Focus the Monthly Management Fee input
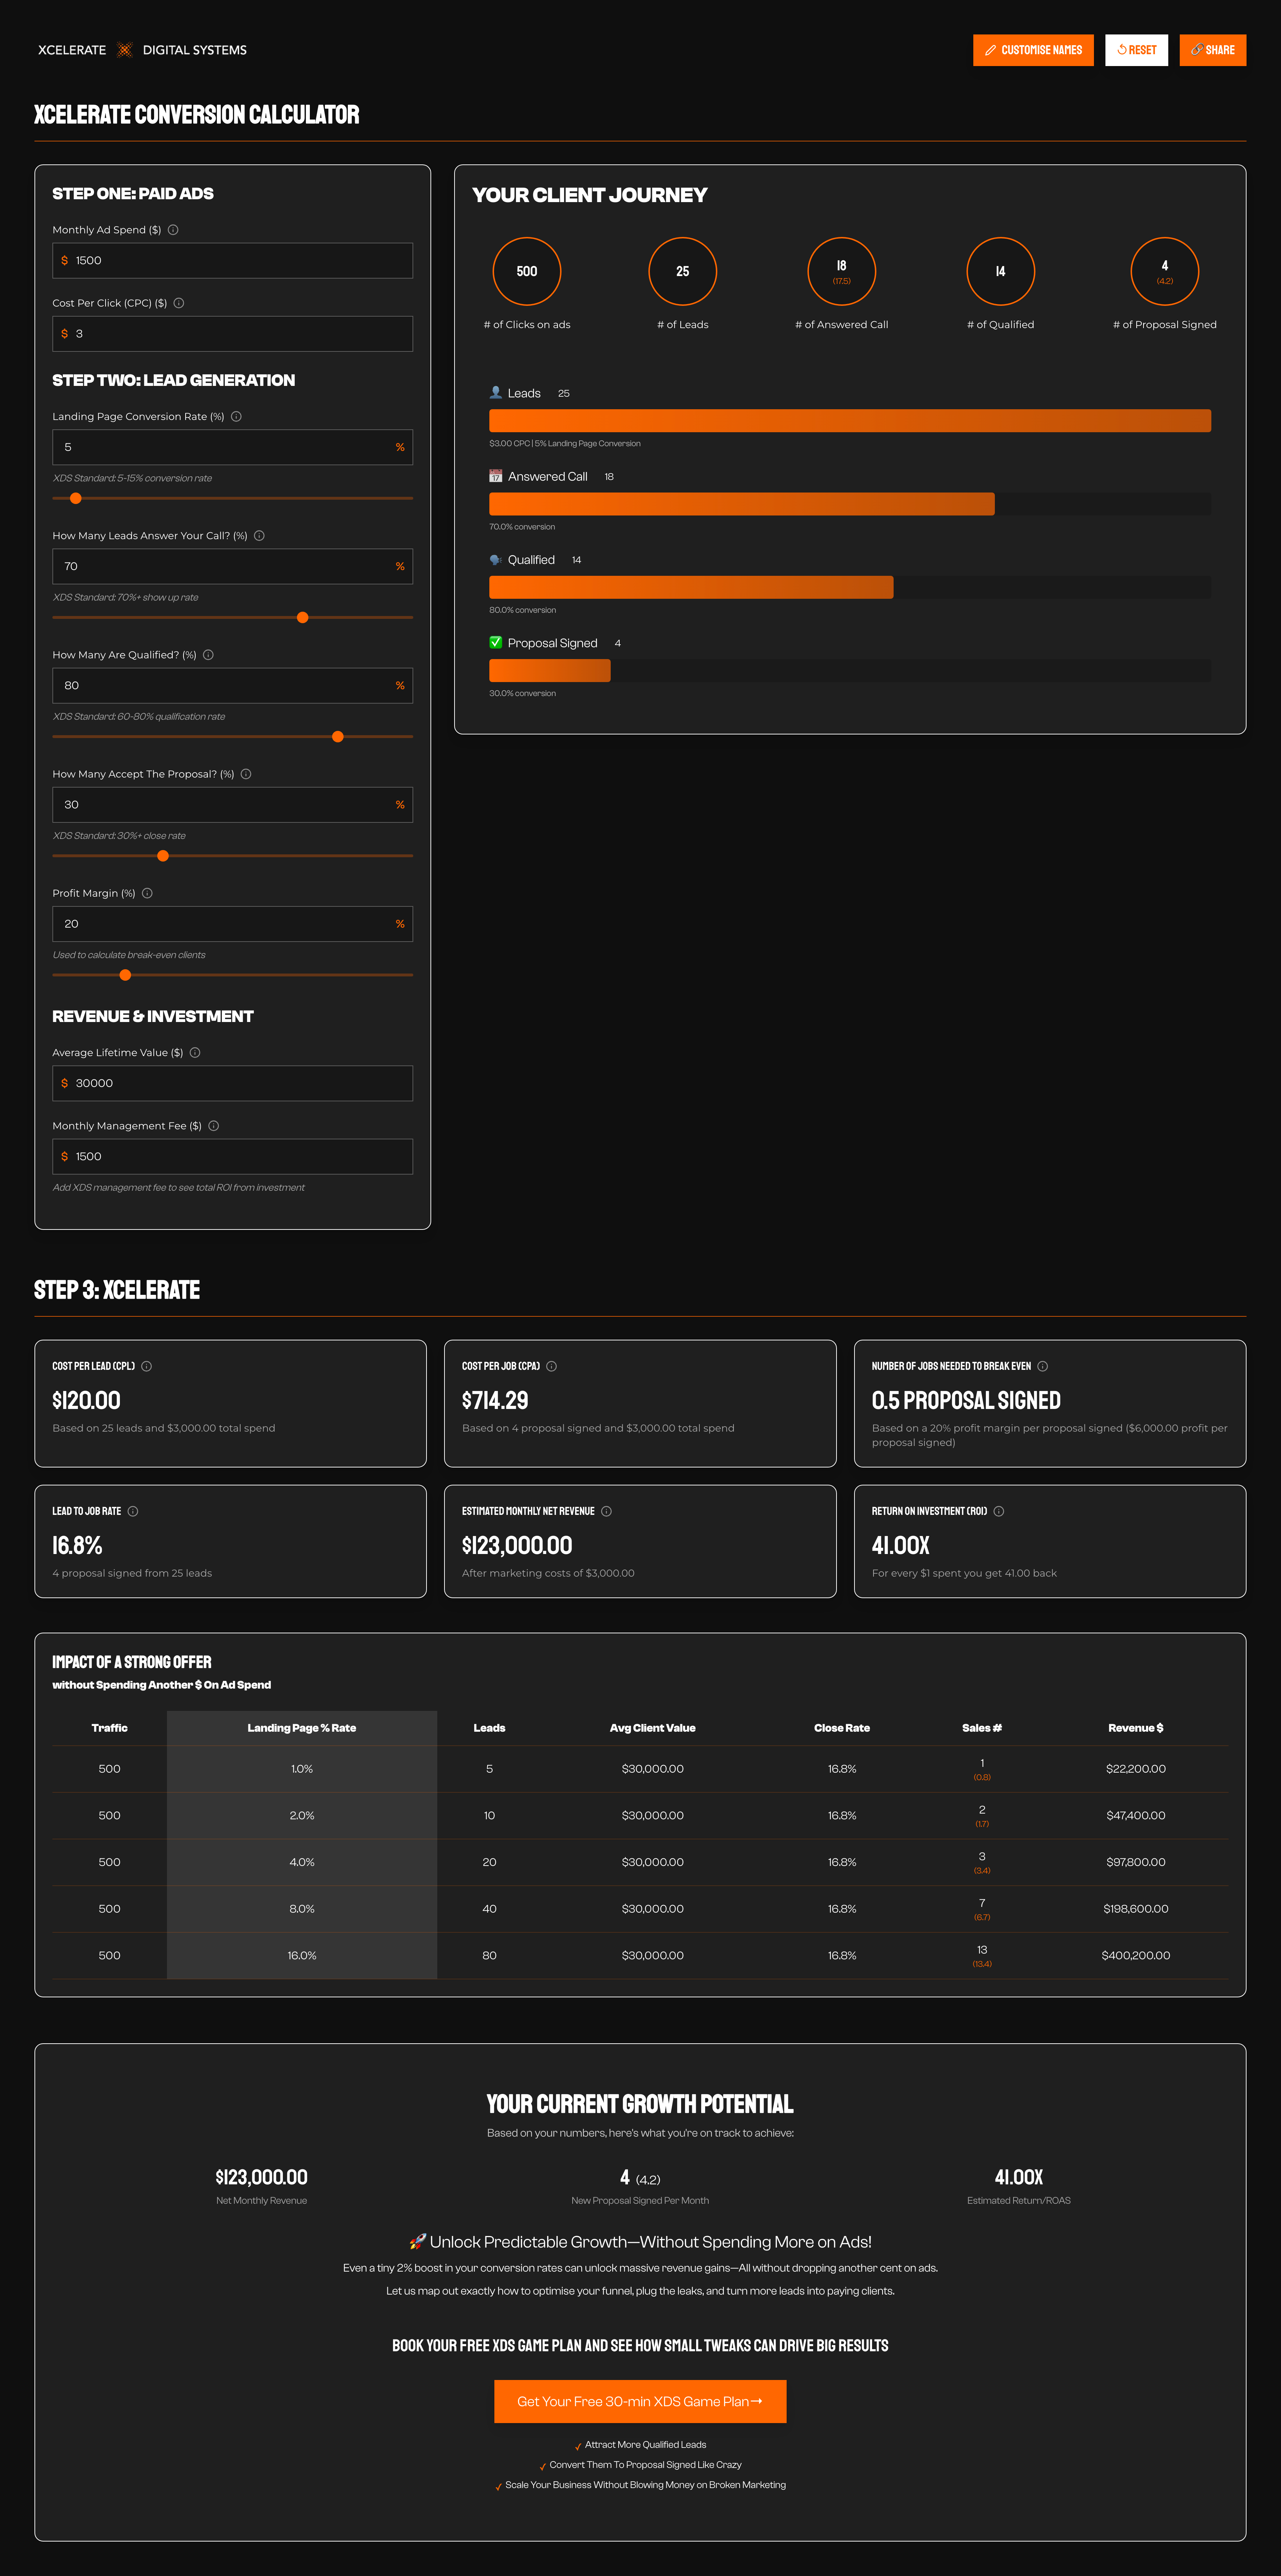 click(232, 1156)
